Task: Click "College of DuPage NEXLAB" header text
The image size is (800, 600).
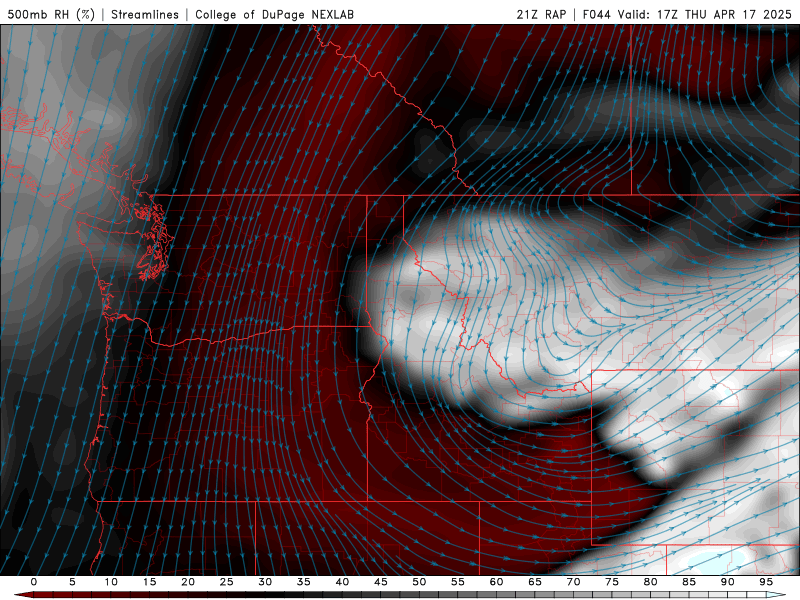Action: (274, 14)
